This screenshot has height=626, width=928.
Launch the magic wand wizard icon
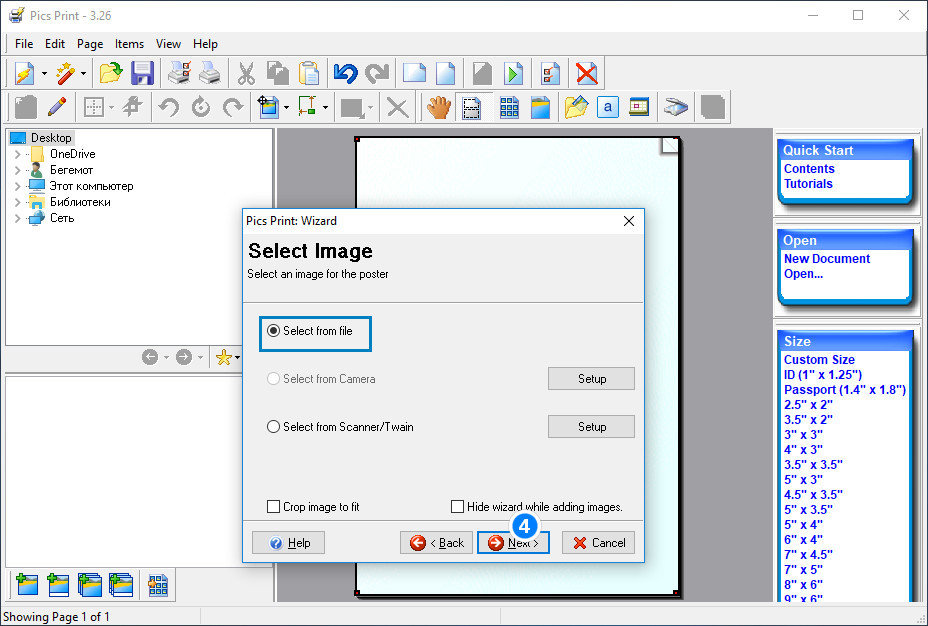pyautogui.click(x=65, y=74)
